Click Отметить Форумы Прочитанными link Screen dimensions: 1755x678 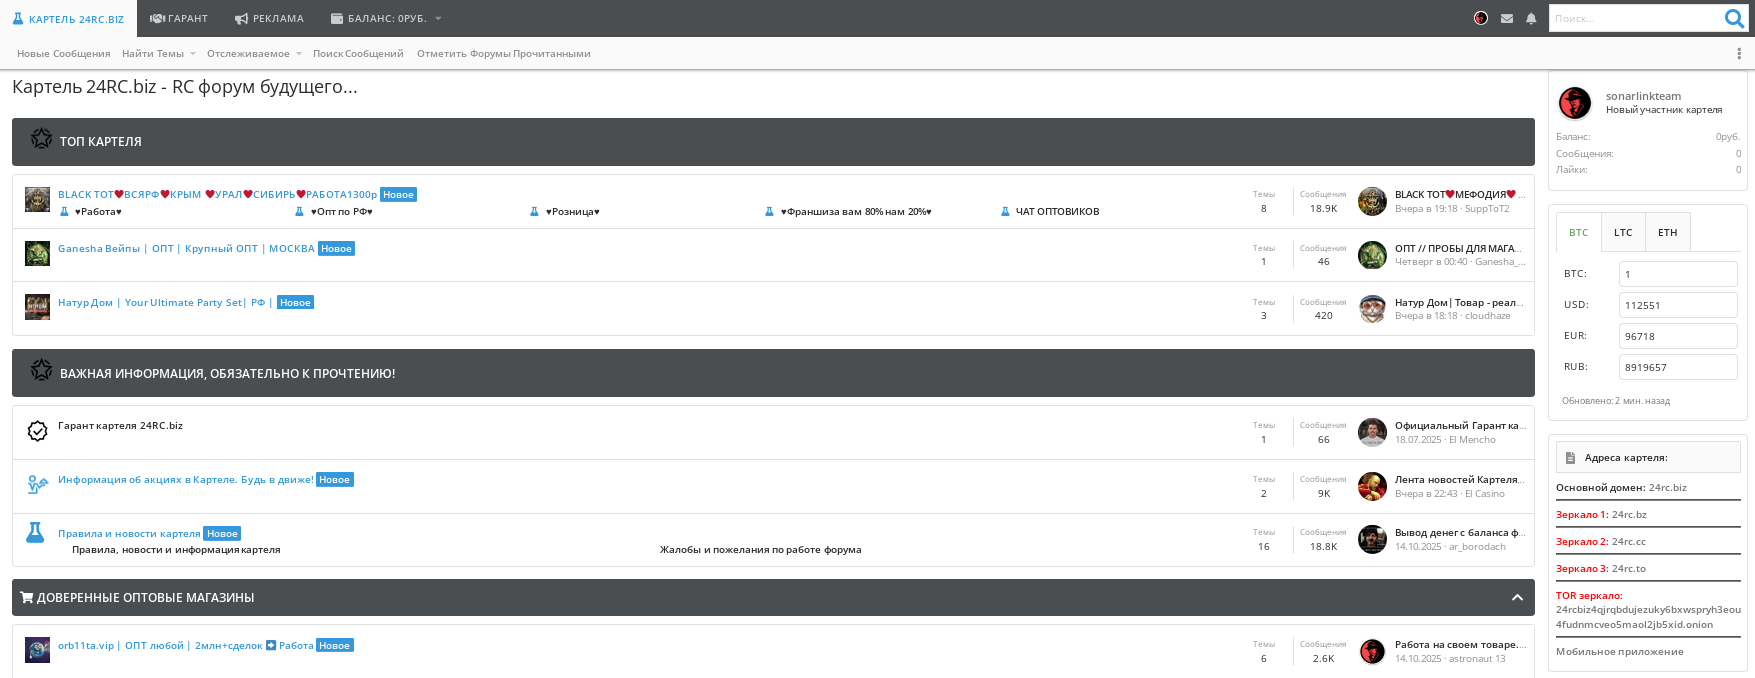coord(503,54)
